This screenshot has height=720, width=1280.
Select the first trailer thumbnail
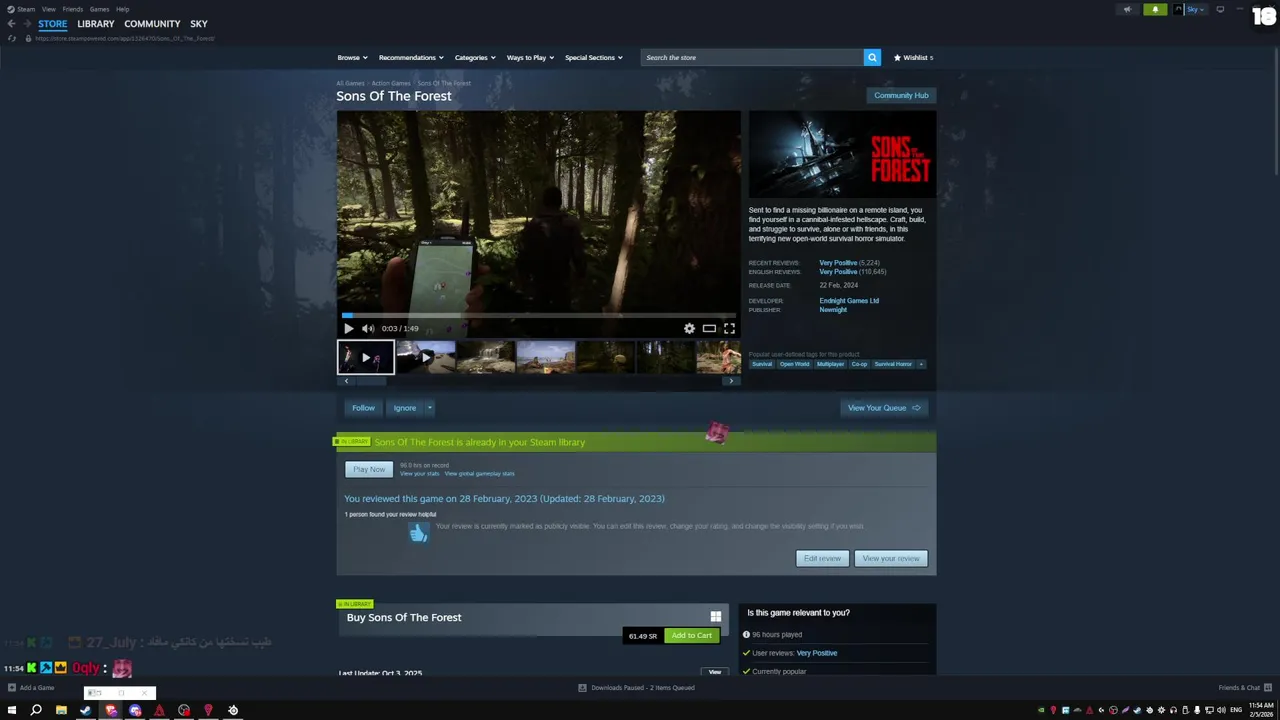(365, 357)
